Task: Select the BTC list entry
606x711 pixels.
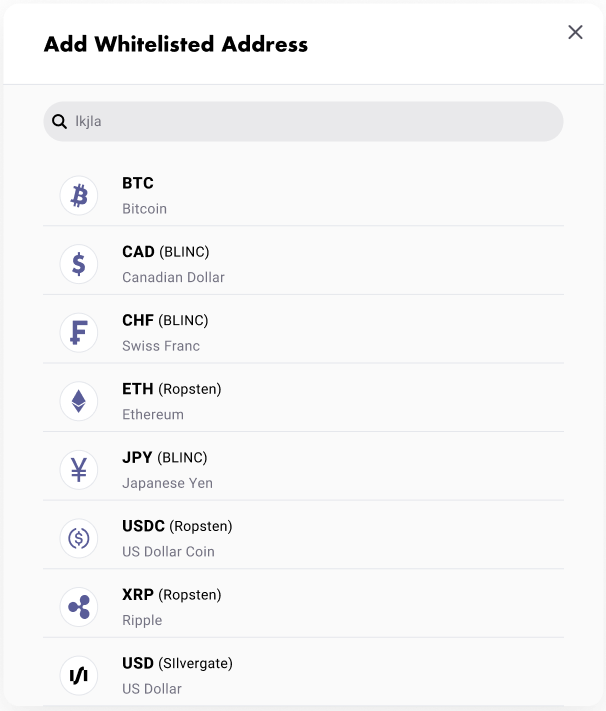Action: [303, 195]
